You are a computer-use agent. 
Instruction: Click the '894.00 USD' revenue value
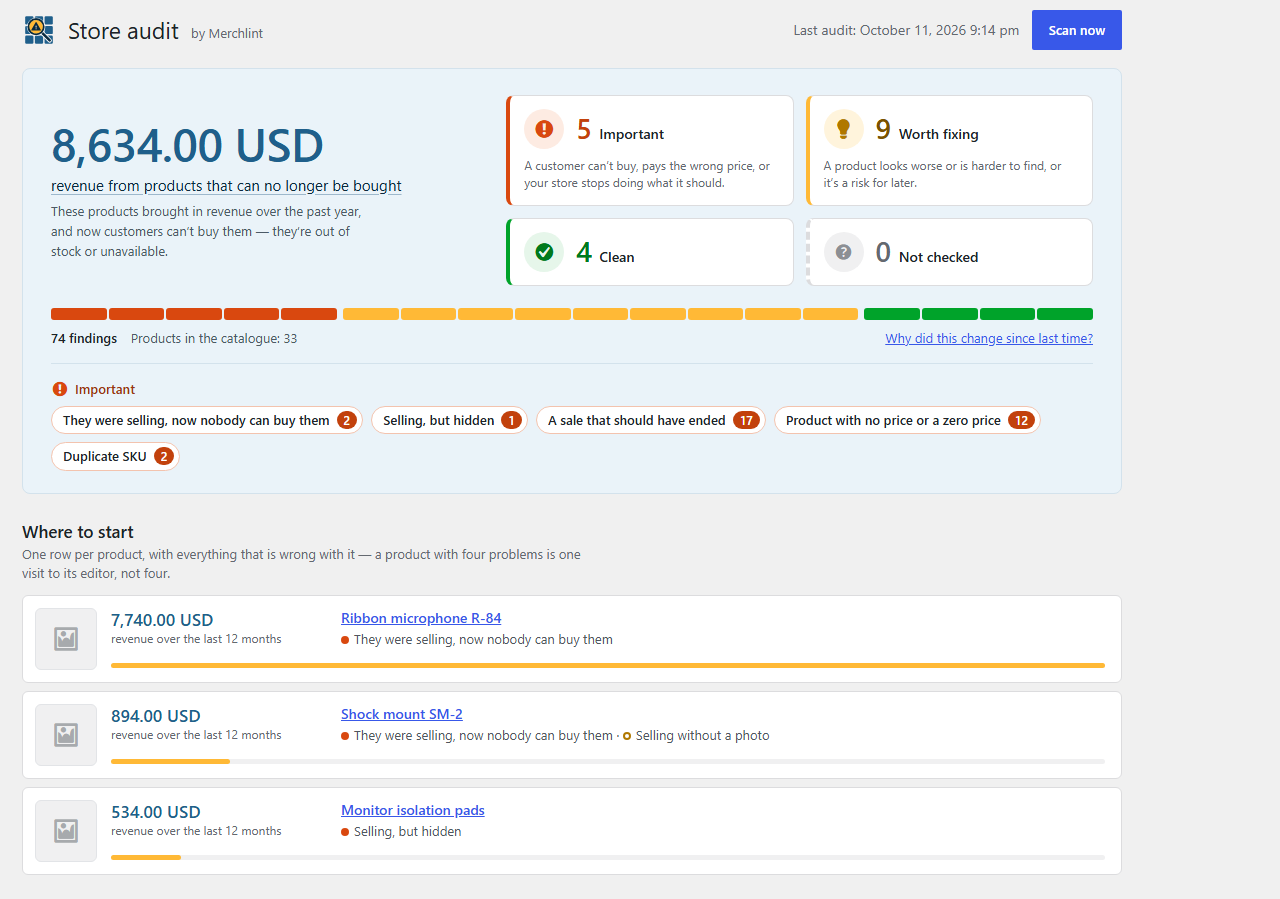click(156, 716)
